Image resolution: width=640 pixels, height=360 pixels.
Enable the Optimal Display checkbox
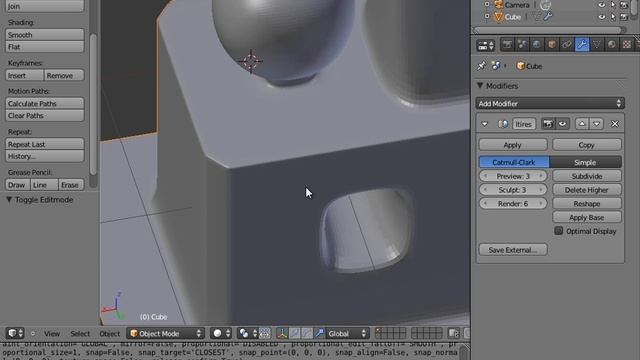pyautogui.click(x=559, y=231)
